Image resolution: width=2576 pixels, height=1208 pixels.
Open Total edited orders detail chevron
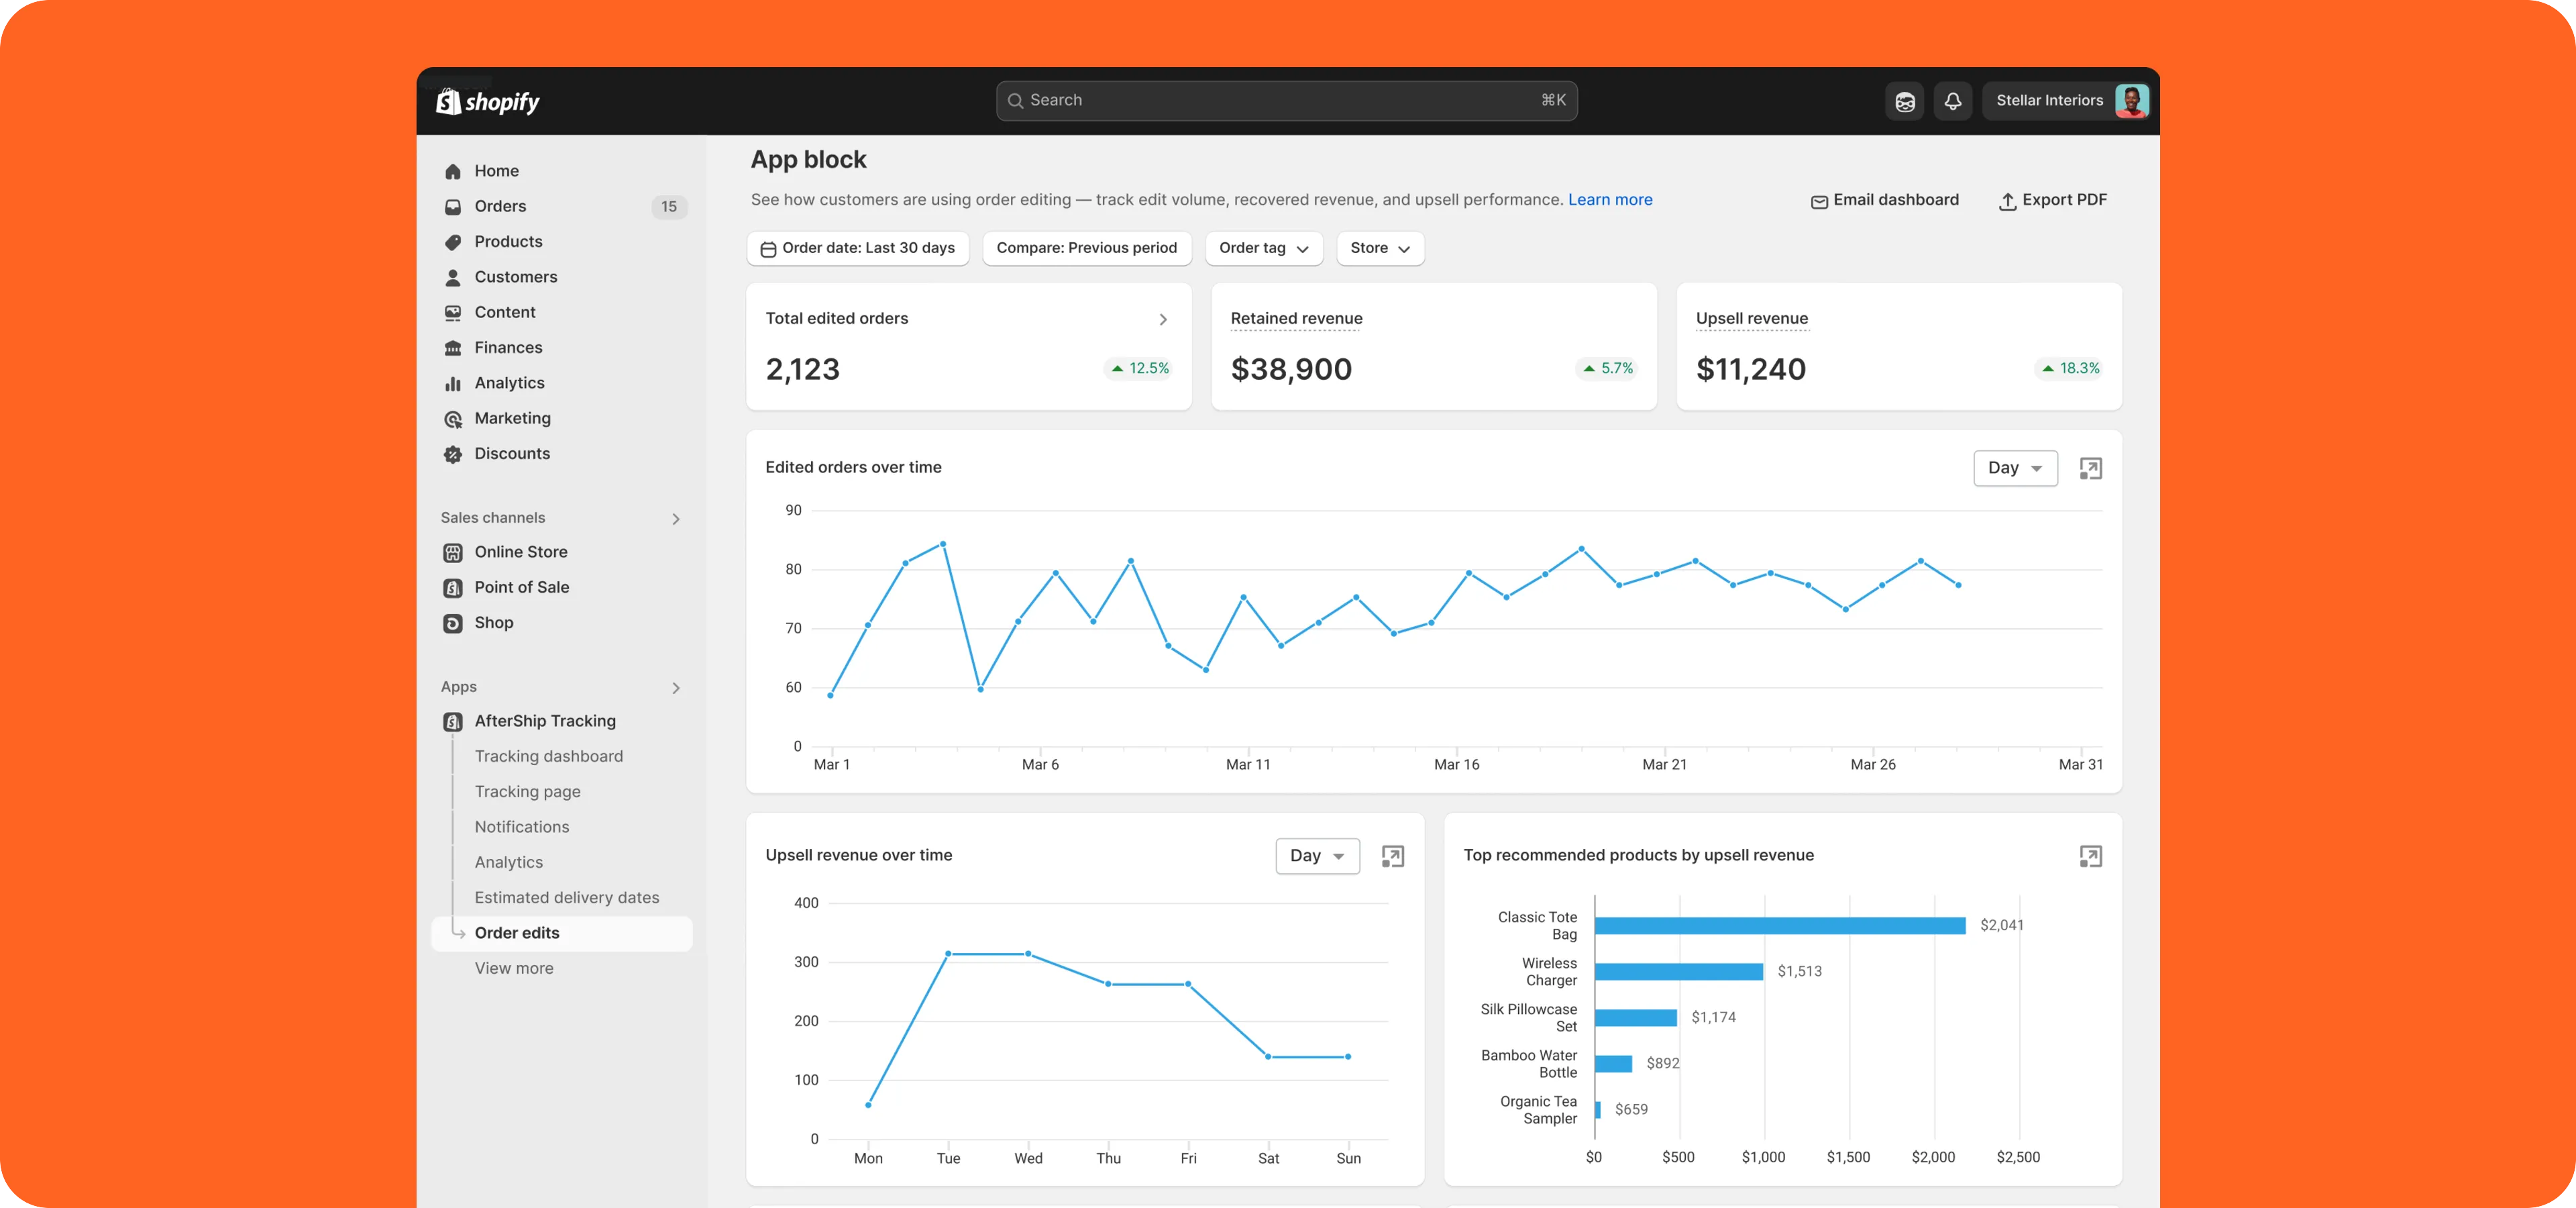point(1162,320)
